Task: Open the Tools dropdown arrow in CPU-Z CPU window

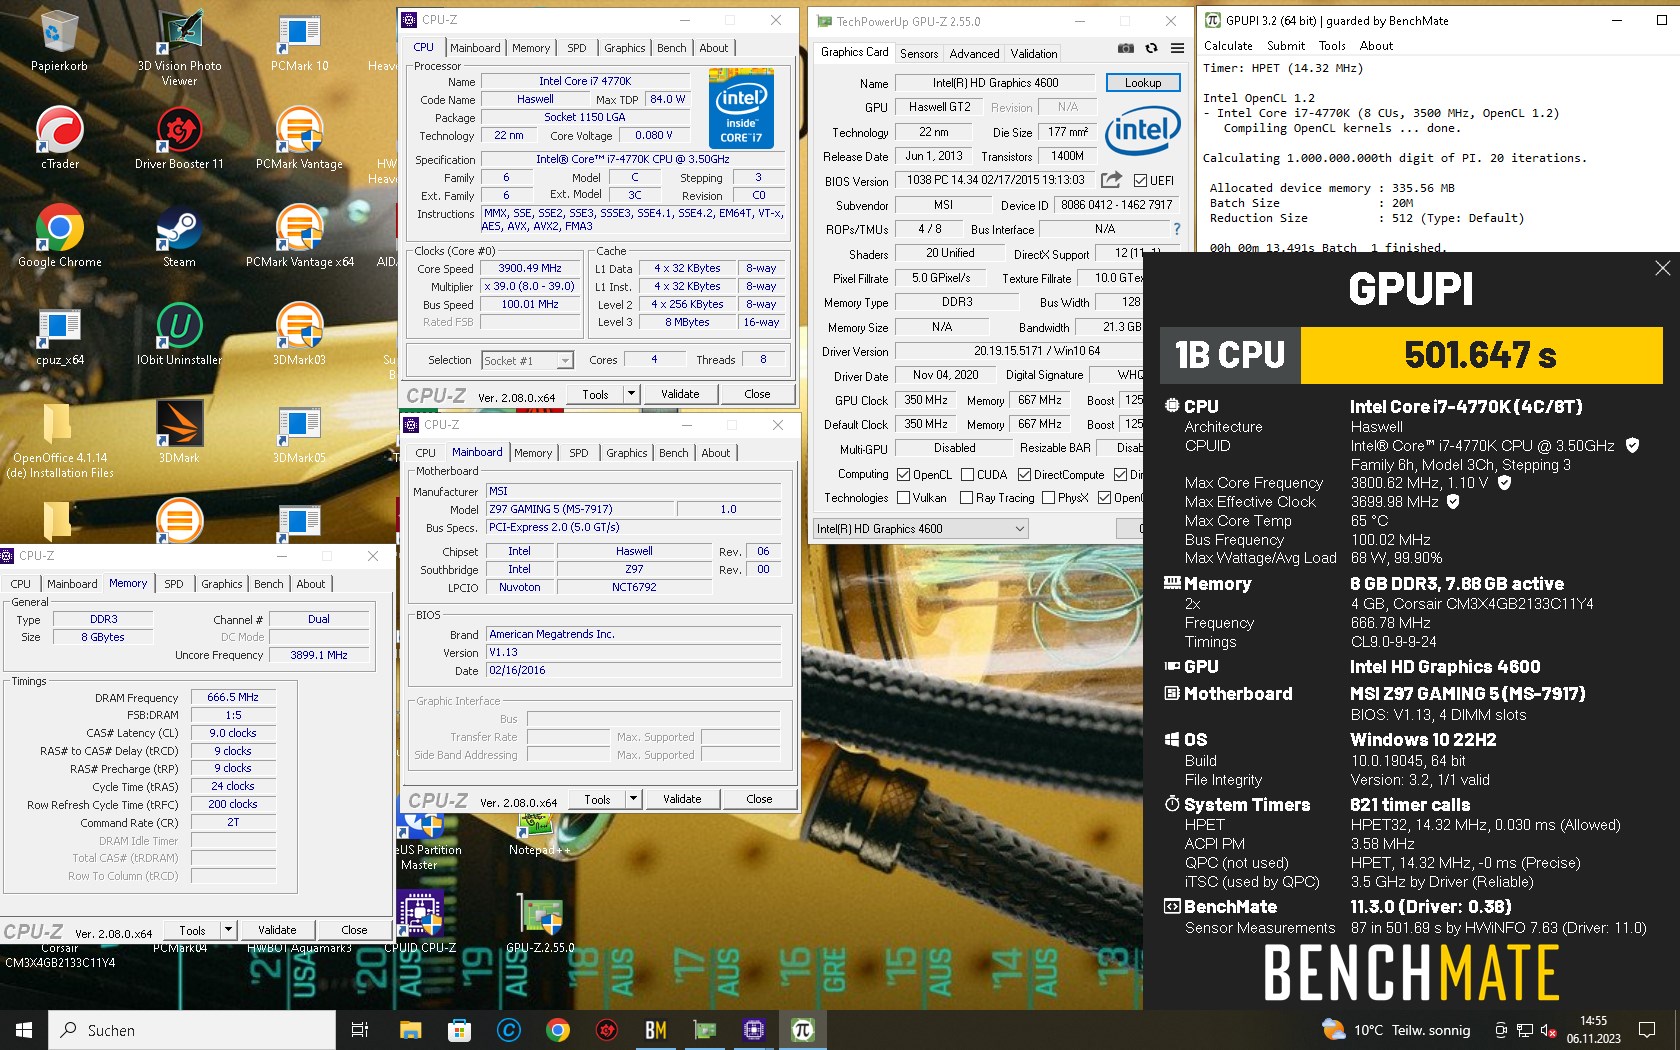Action: tap(631, 394)
